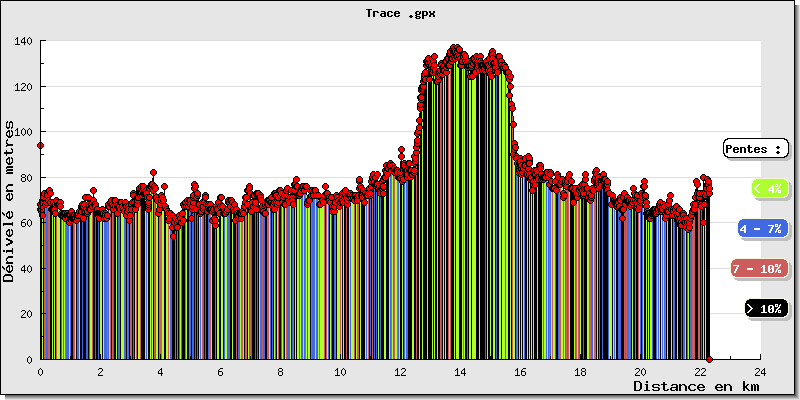Click the 18 tick label on the distance axis

pyautogui.click(x=580, y=371)
